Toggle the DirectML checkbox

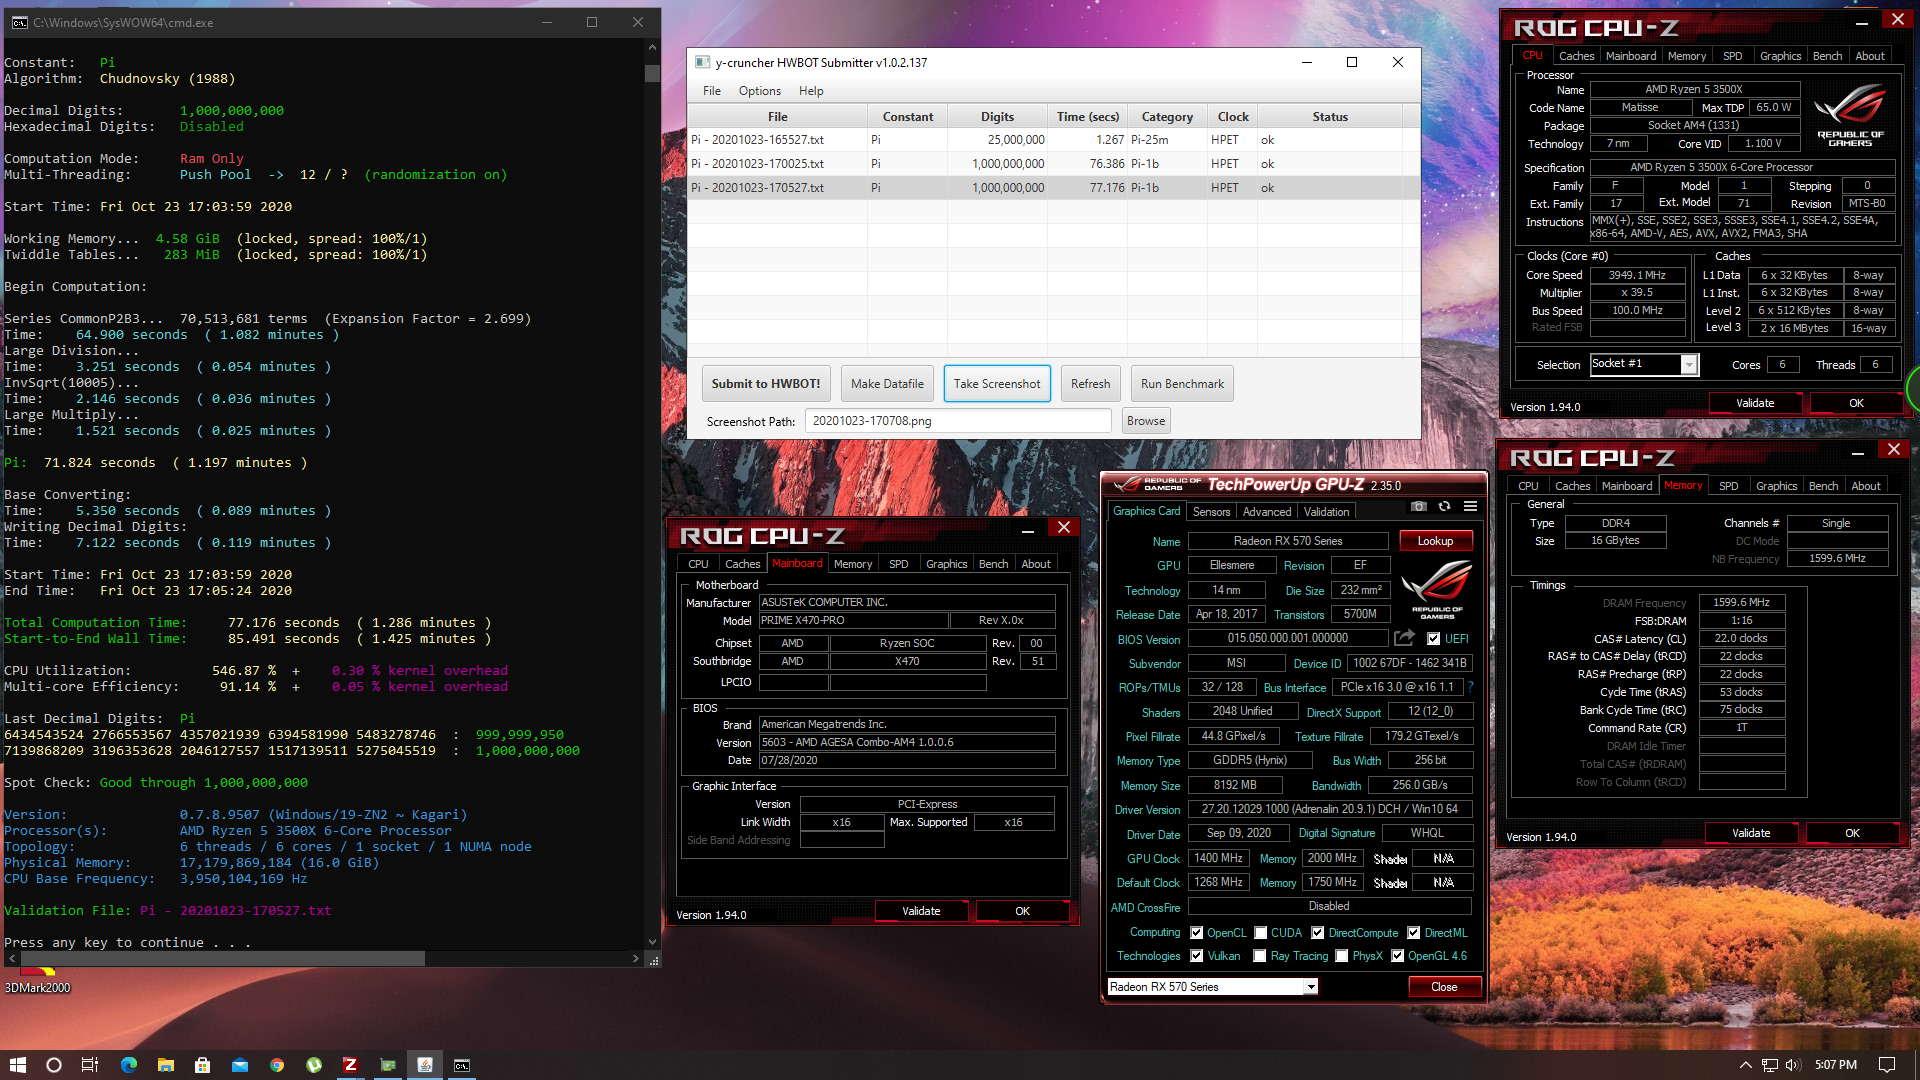pyautogui.click(x=1414, y=933)
